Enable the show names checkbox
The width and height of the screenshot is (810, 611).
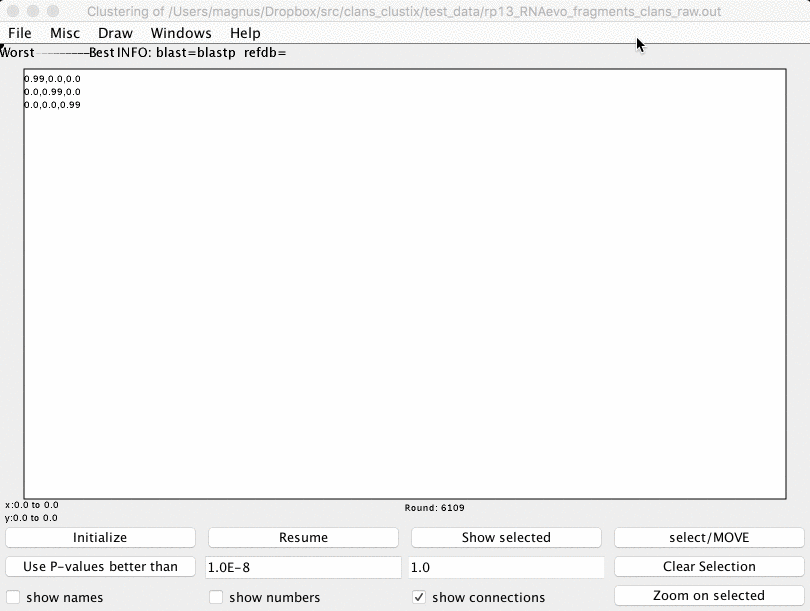14,598
